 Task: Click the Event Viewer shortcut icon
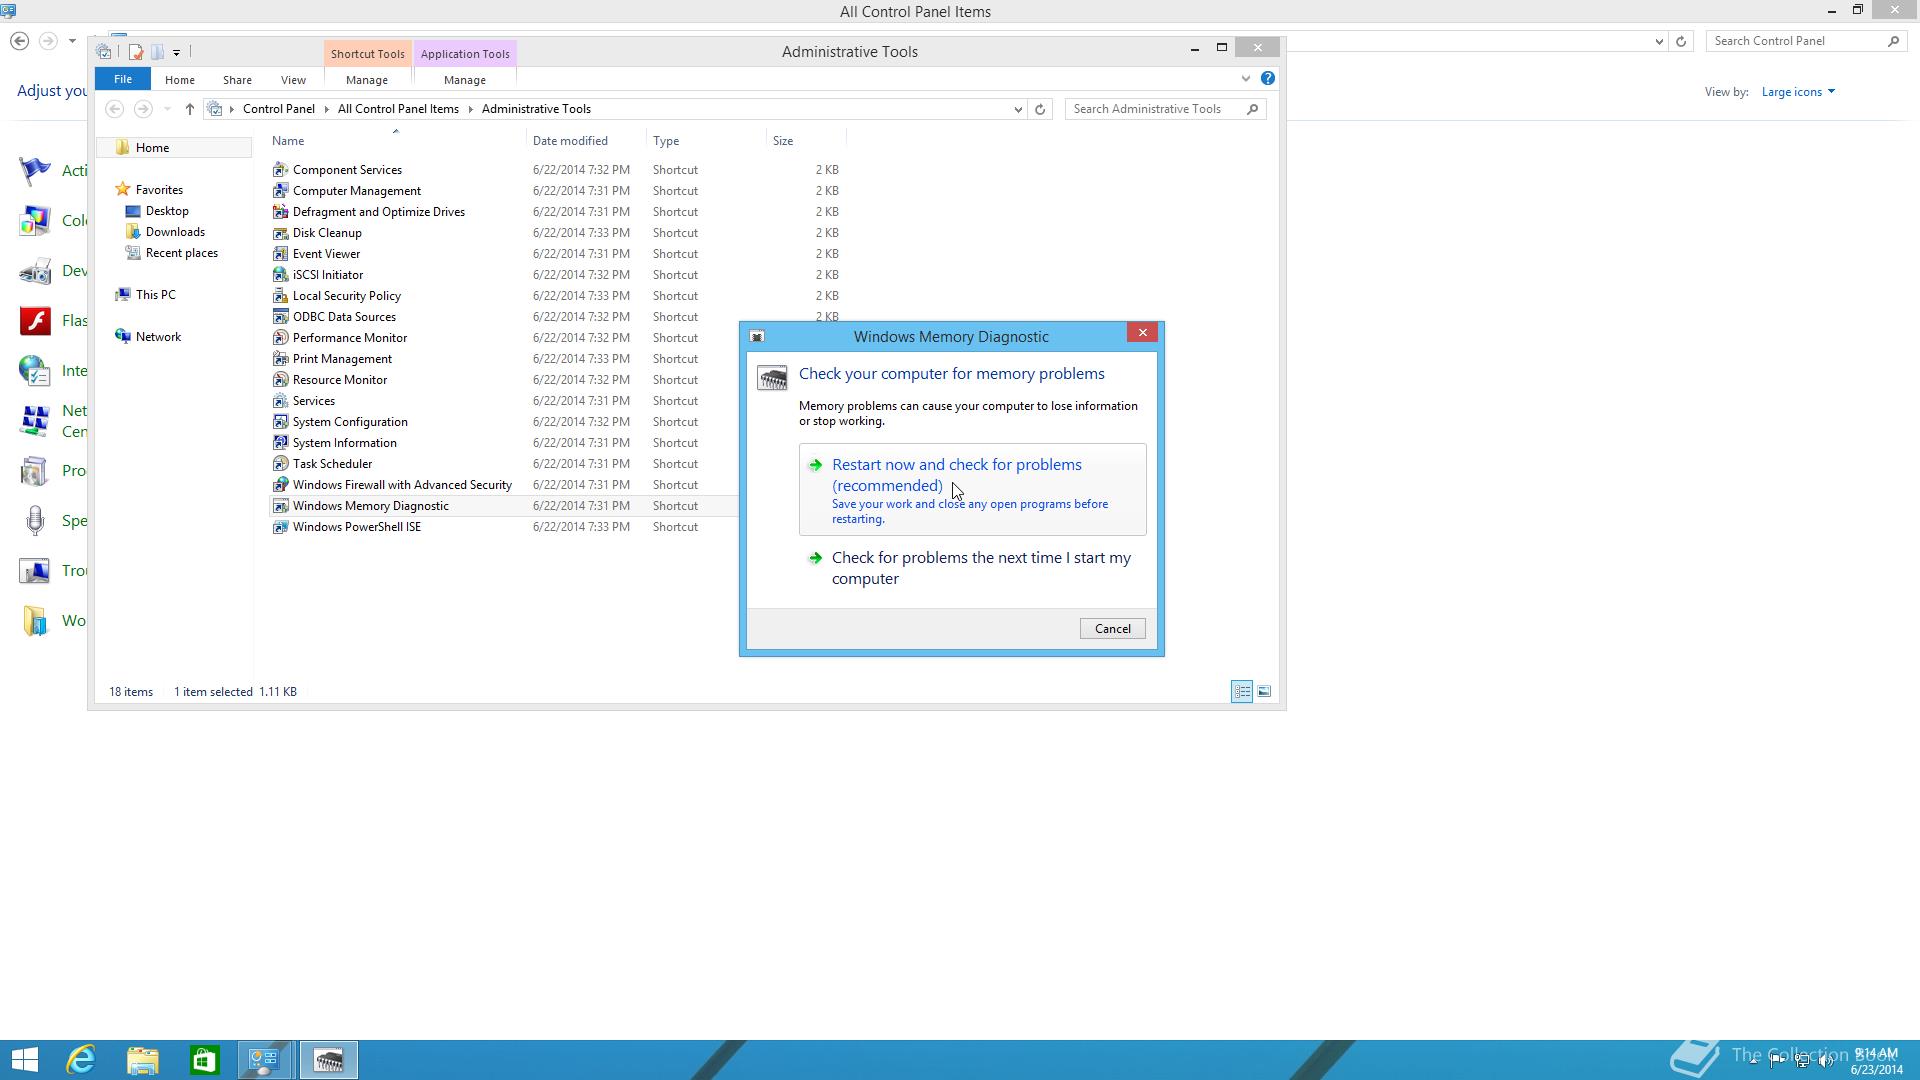click(280, 254)
